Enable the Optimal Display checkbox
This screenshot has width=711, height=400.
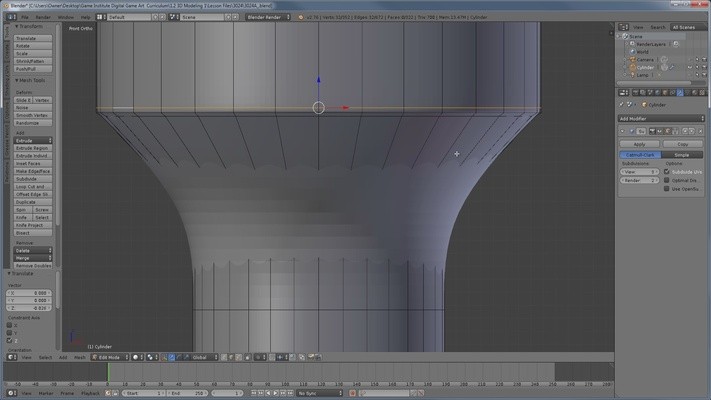667,180
